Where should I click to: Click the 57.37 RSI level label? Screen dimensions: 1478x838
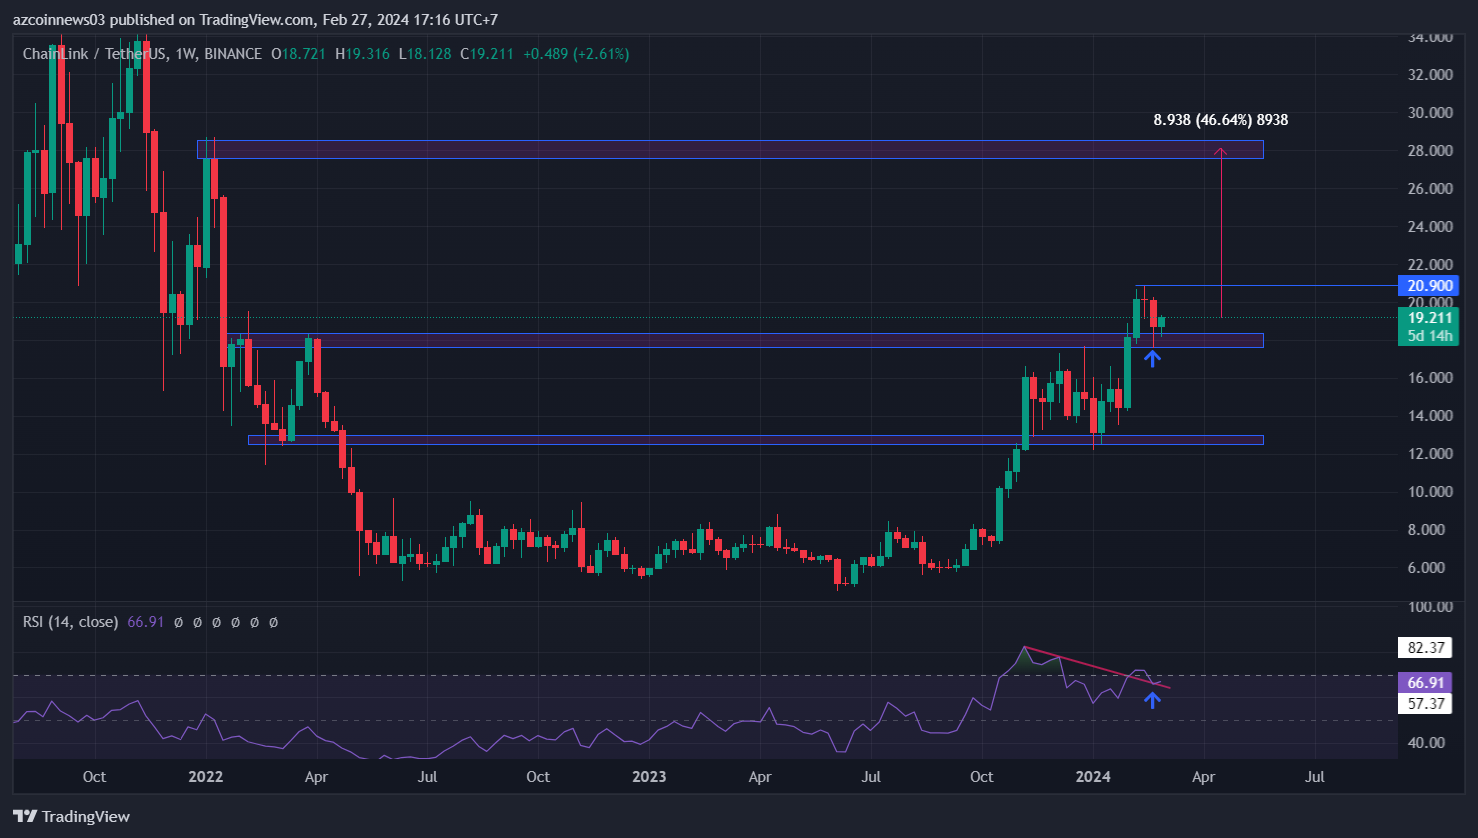[x=1426, y=703]
